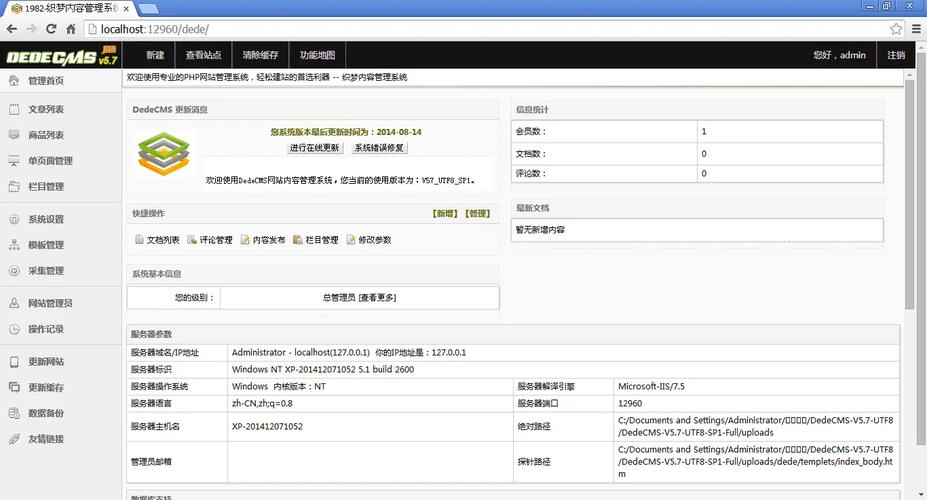
Task: Select the 1982-织梦内容管理系统 browser tab
Action: click(68, 8)
